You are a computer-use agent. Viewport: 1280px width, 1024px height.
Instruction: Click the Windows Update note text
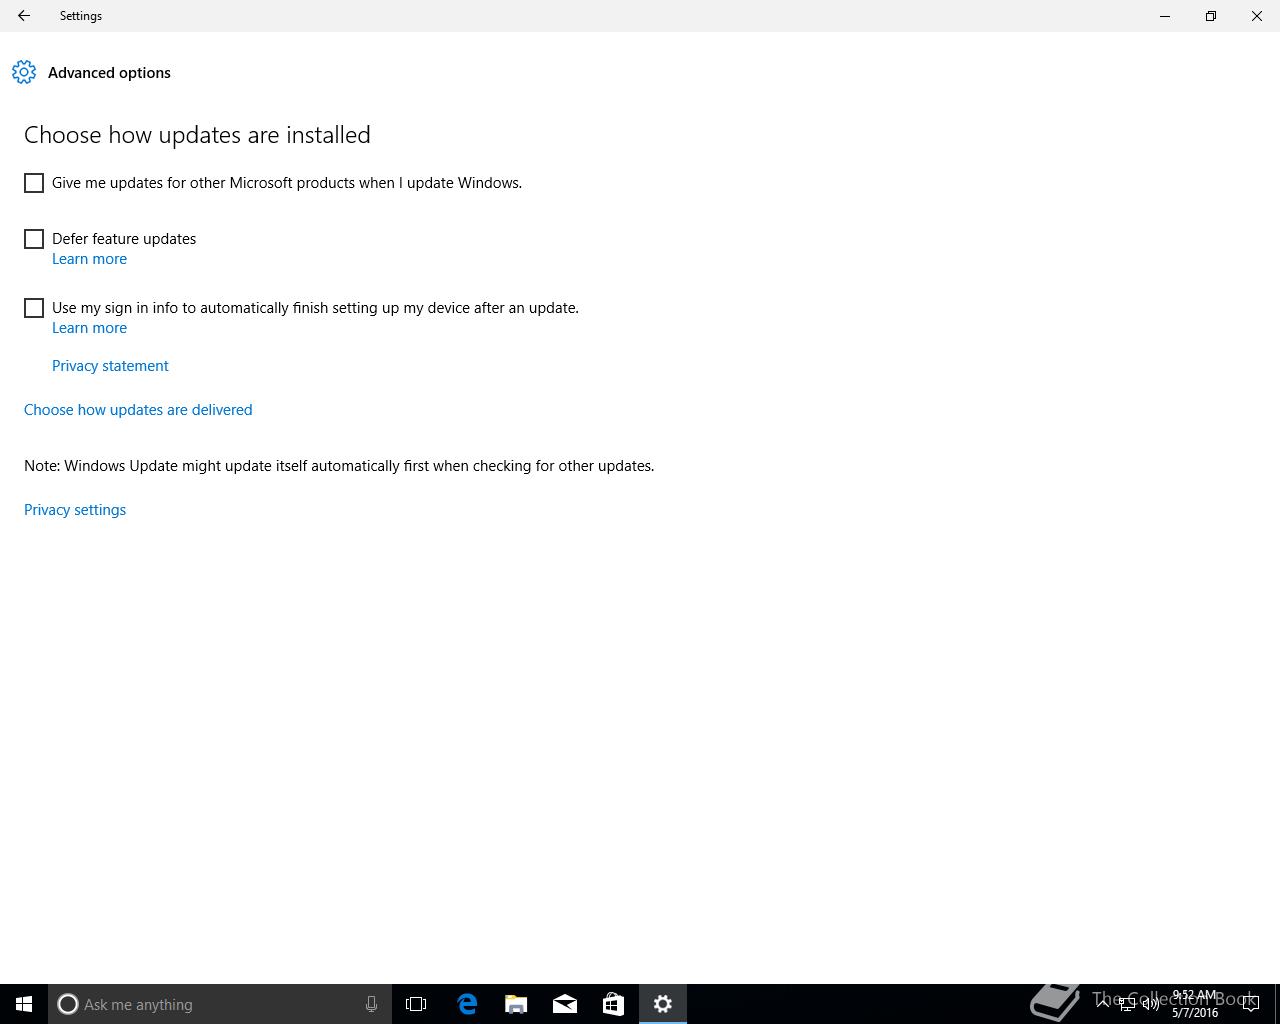339,466
